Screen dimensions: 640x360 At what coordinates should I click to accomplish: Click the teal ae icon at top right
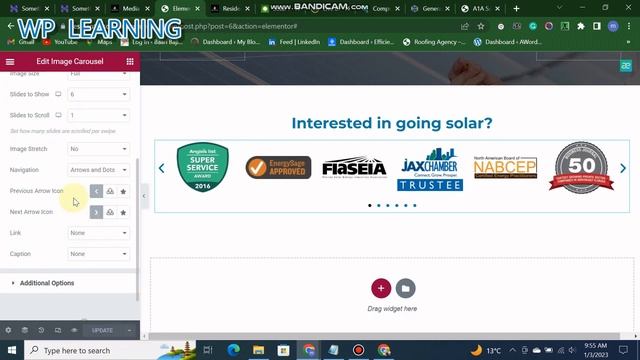(x=626, y=66)
